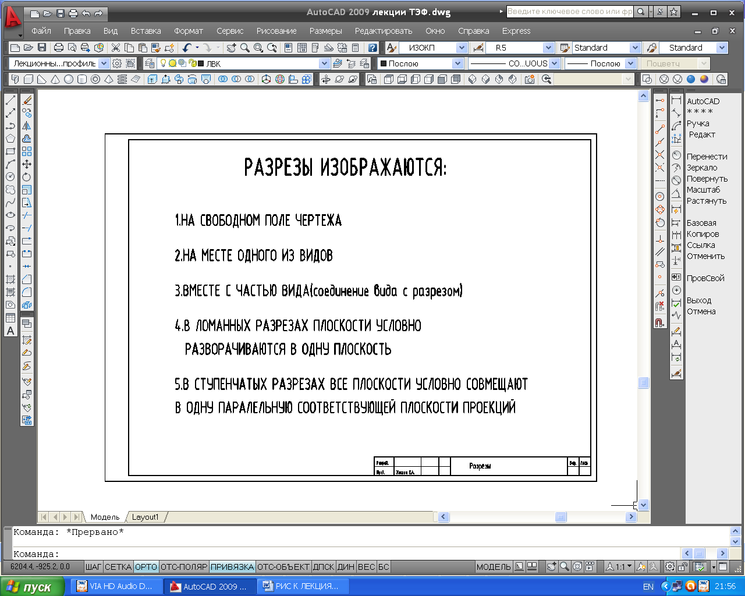The image size is (745, 596).
Task: Click the Save icon in the standard toolbar
Action: 42,48
